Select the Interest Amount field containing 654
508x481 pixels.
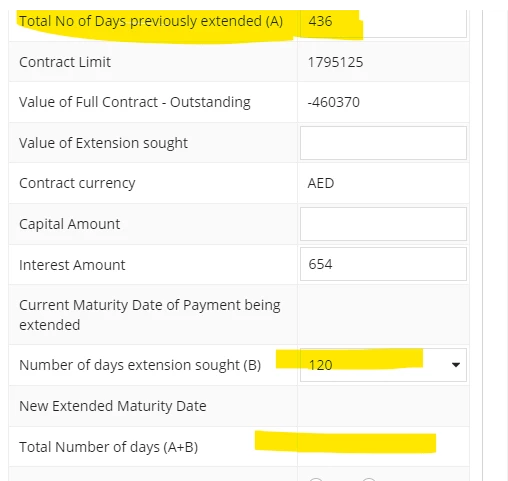tap(383, 264)
